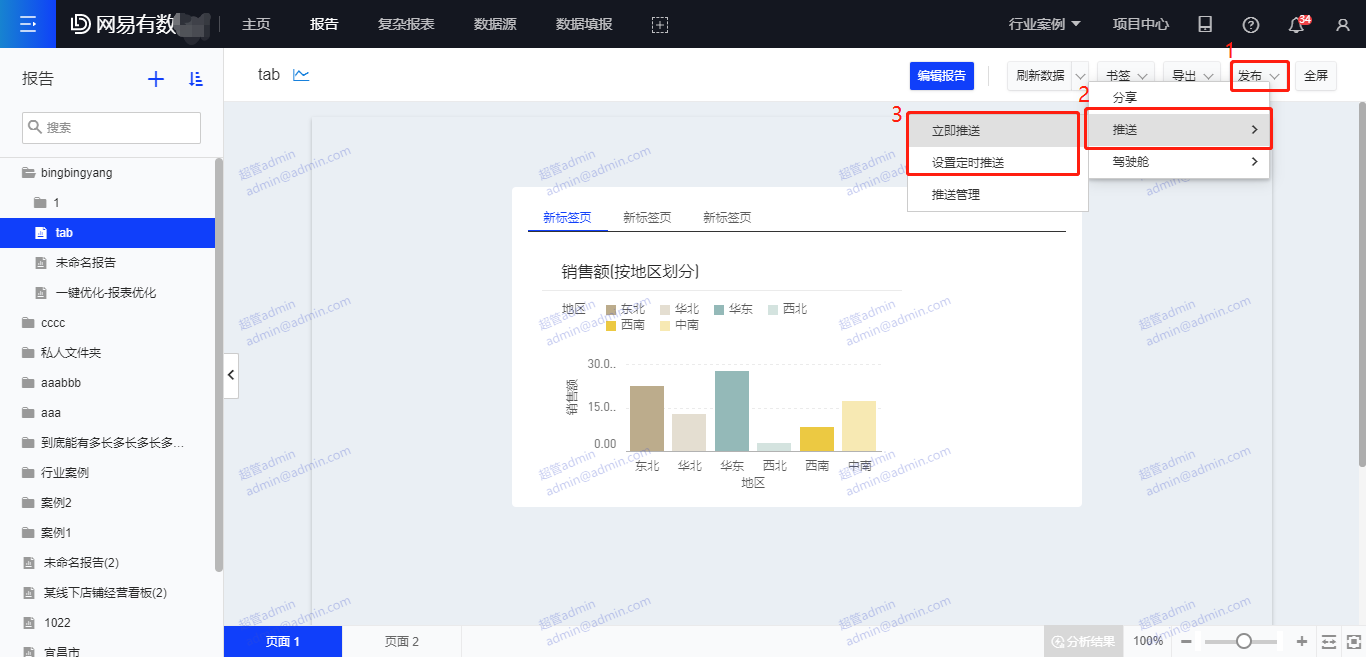Open the mobile device preview icon
The width and height of the screenshot is (1366, 657).
pos(1205,25)
